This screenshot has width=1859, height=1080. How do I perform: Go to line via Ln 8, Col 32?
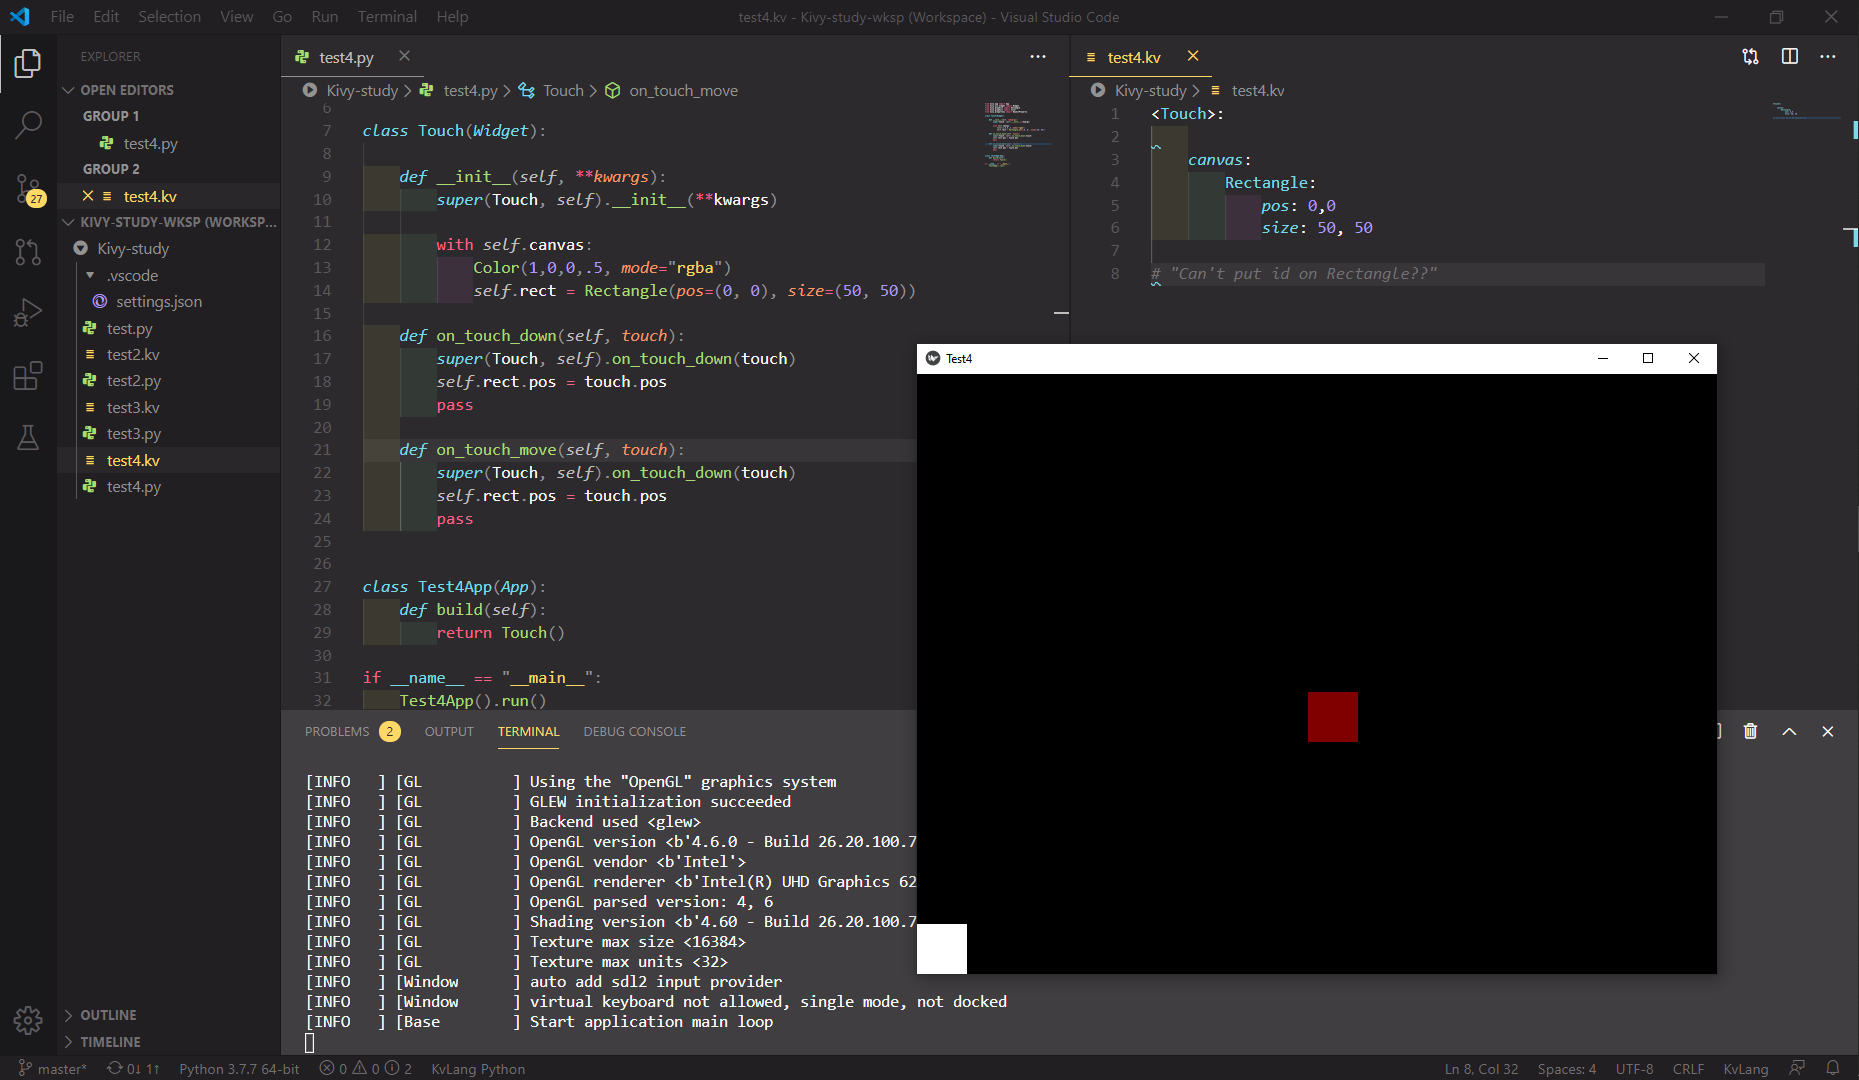1481,1068
